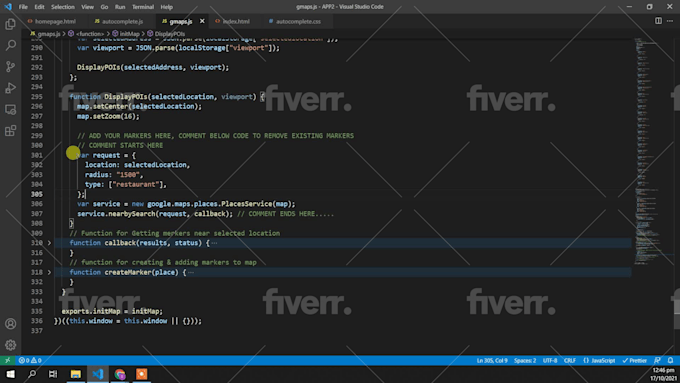
Task: Click the VS Code logo in title bar
Action: coord(8,7)
